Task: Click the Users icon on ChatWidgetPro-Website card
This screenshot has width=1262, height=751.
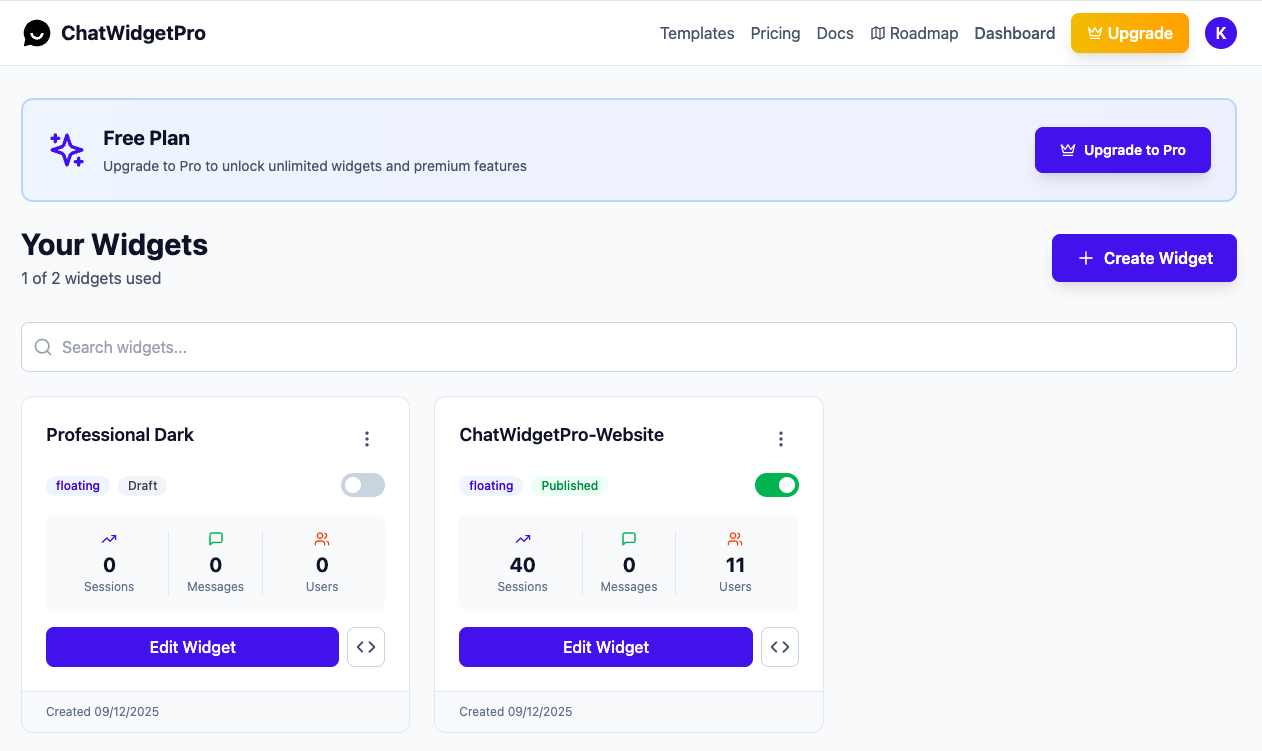Action: tap(735, 539)
